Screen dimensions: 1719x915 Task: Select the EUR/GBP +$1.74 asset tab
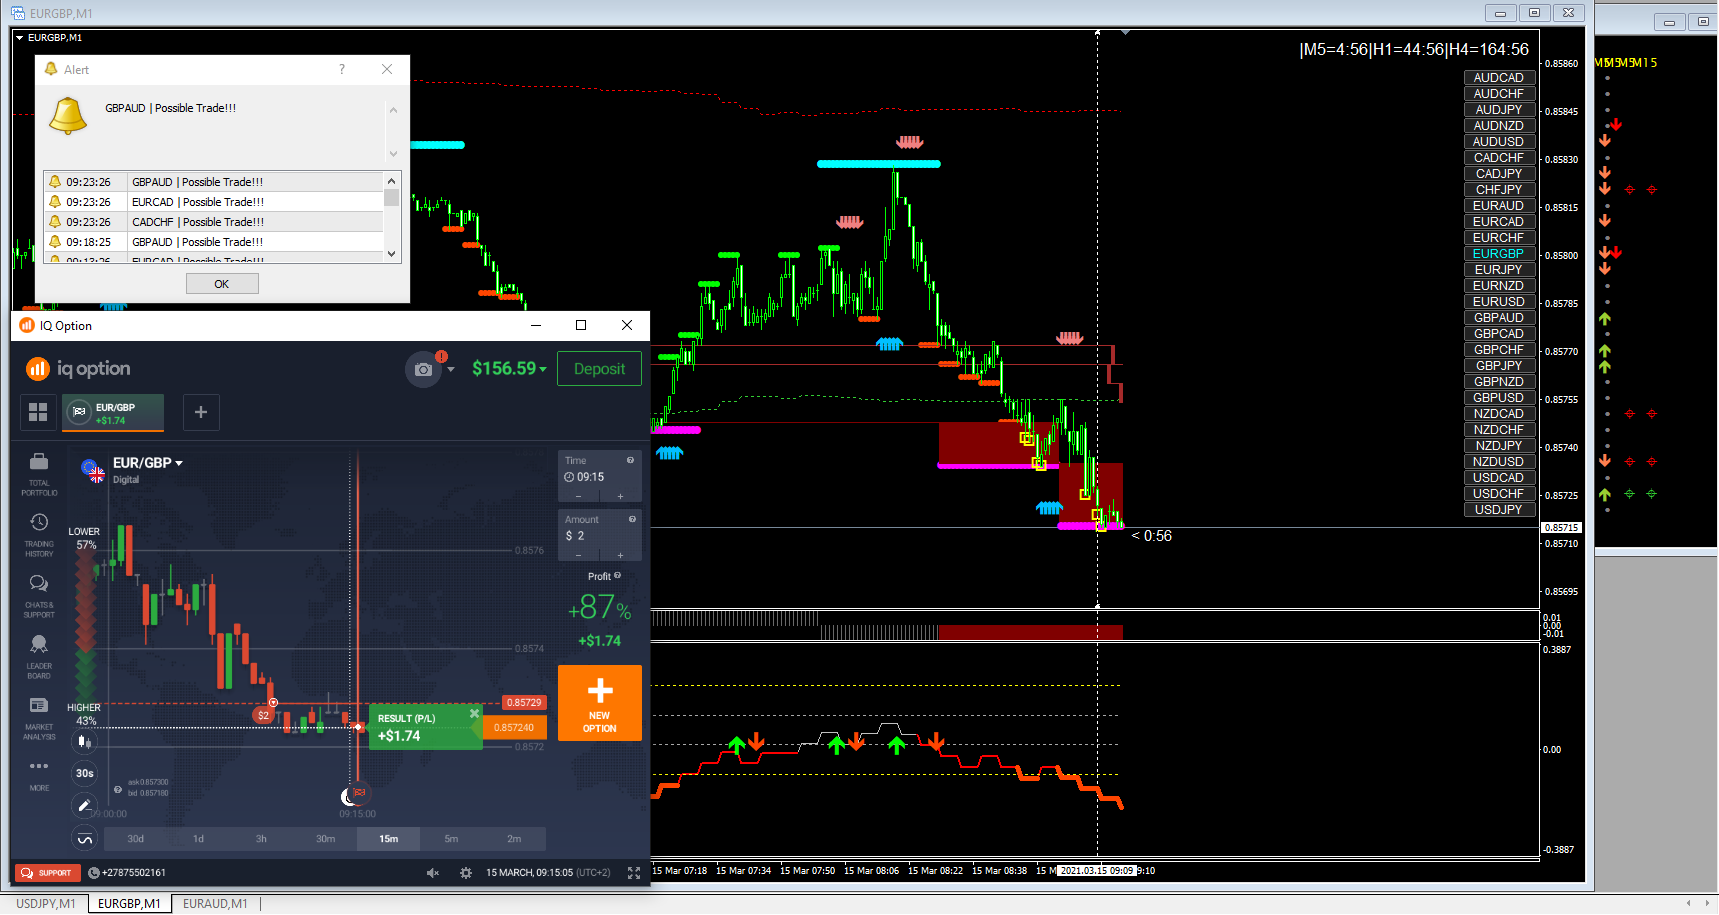[x=113, y=413]
